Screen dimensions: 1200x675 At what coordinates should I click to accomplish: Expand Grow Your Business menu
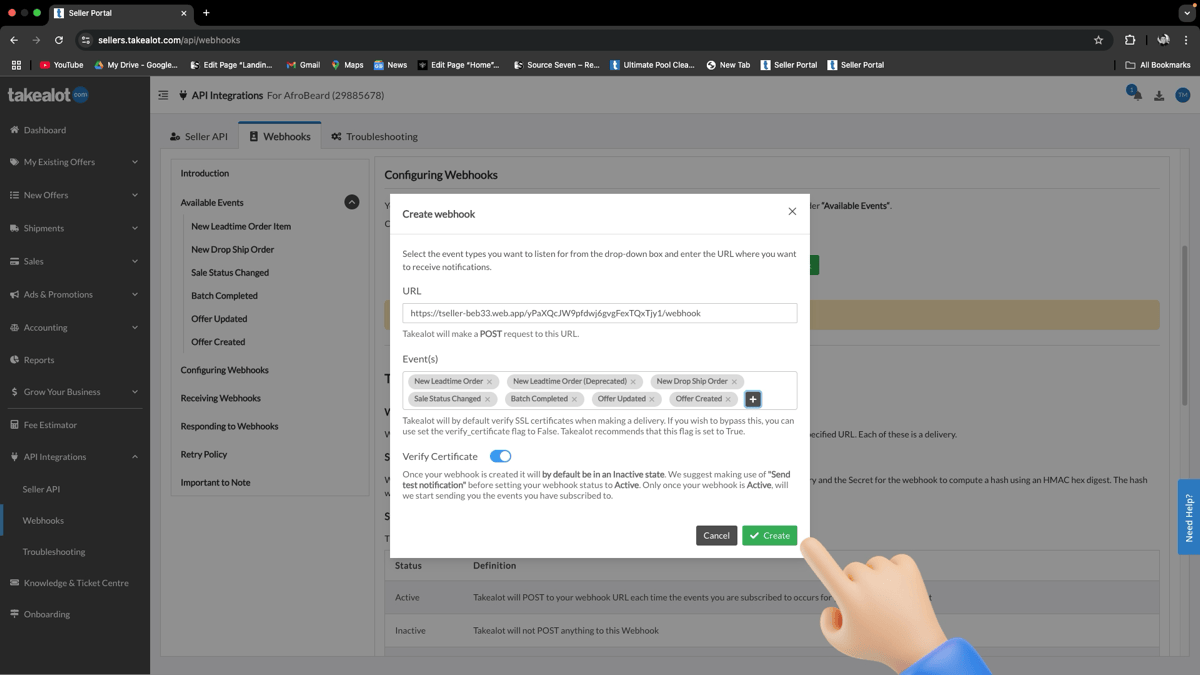coord(75,392)
